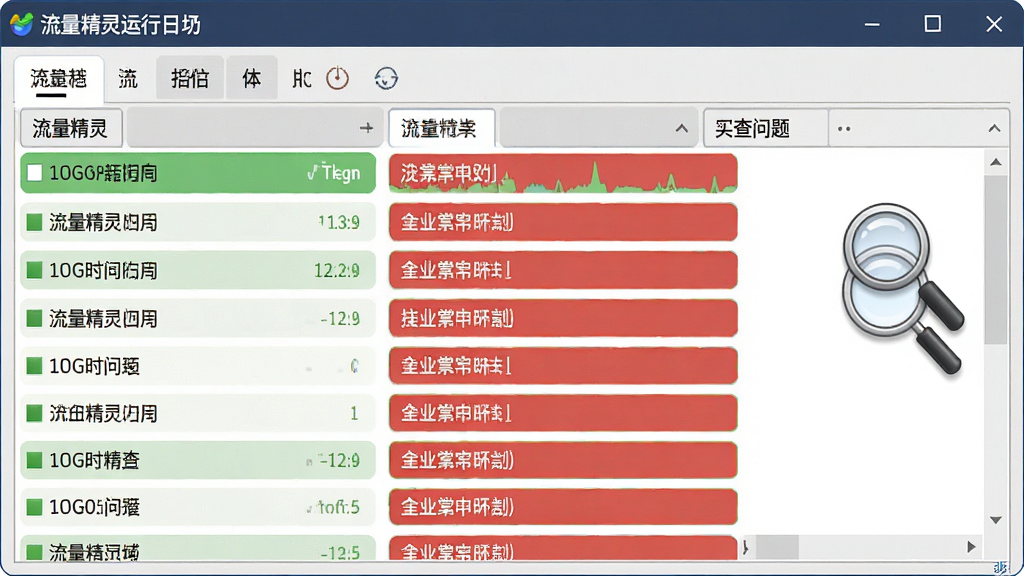
Task: Toggle green checkbox of 10G时间 row 12:2:9
Action: 34,270
